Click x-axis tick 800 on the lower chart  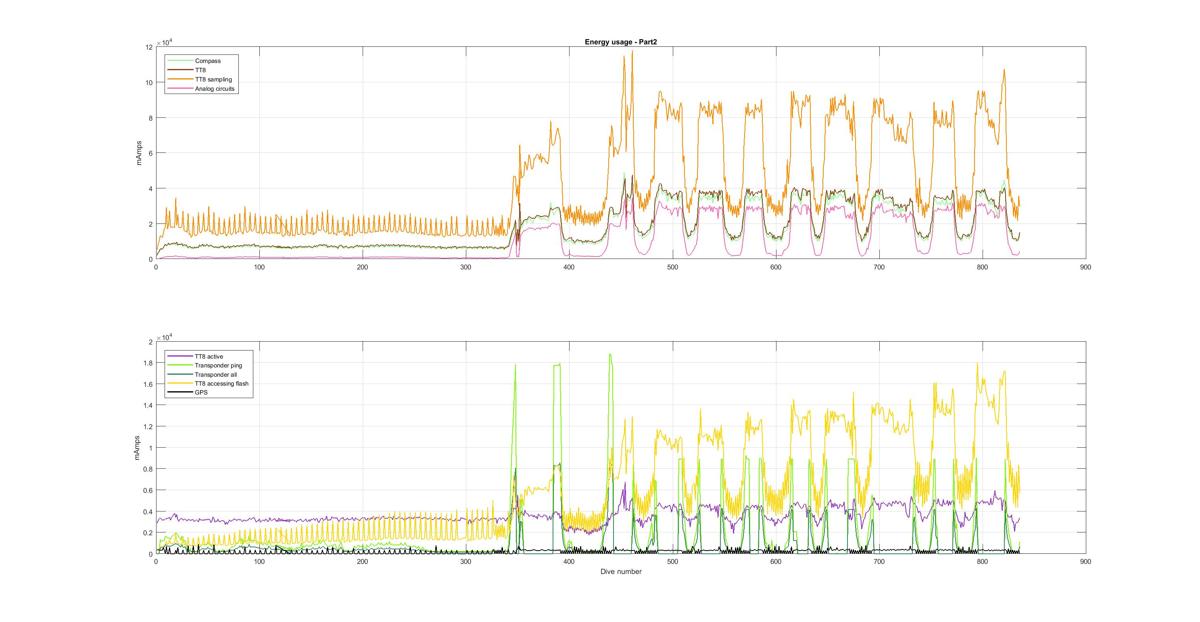click(982, 562)
